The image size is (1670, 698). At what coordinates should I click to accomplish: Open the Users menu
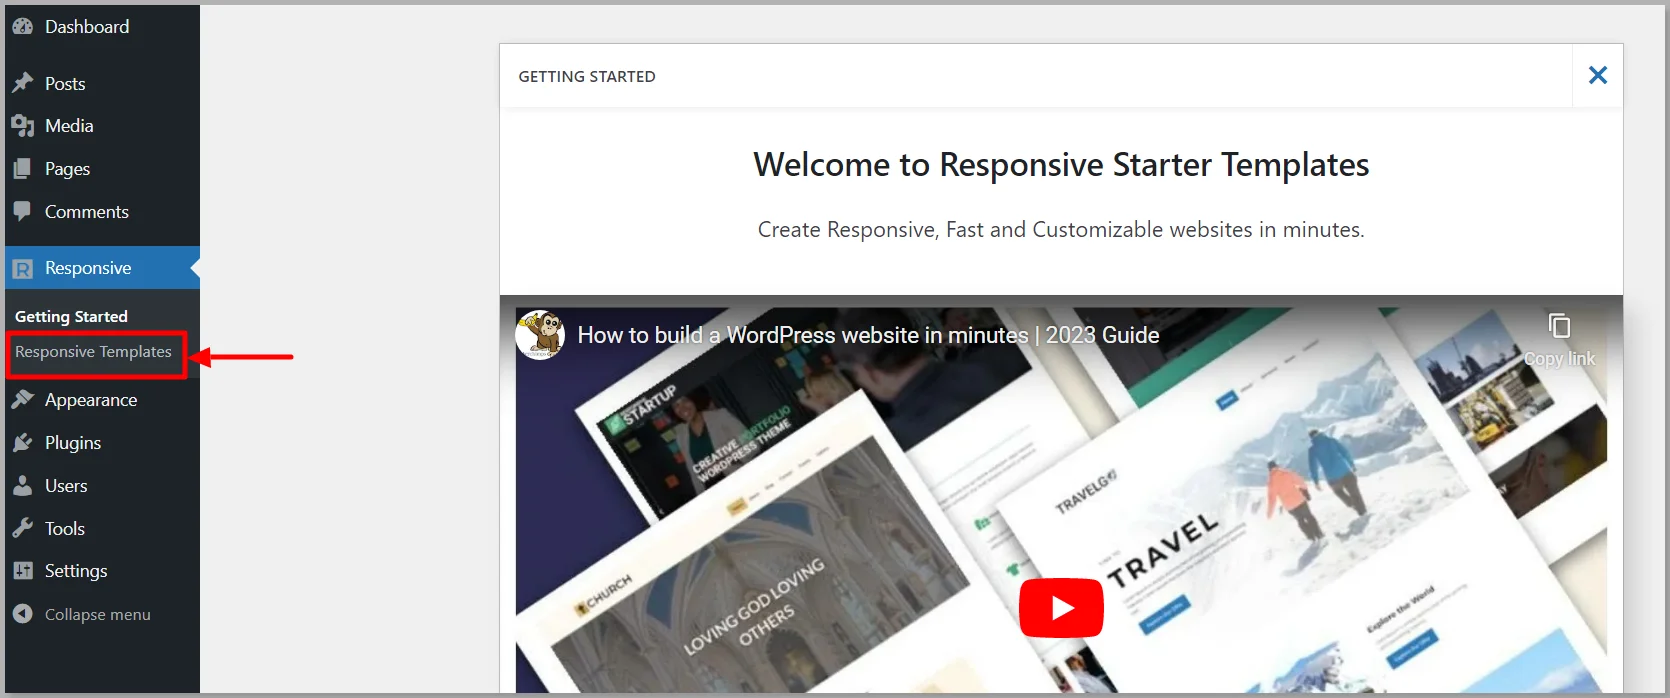click(66, 486)
